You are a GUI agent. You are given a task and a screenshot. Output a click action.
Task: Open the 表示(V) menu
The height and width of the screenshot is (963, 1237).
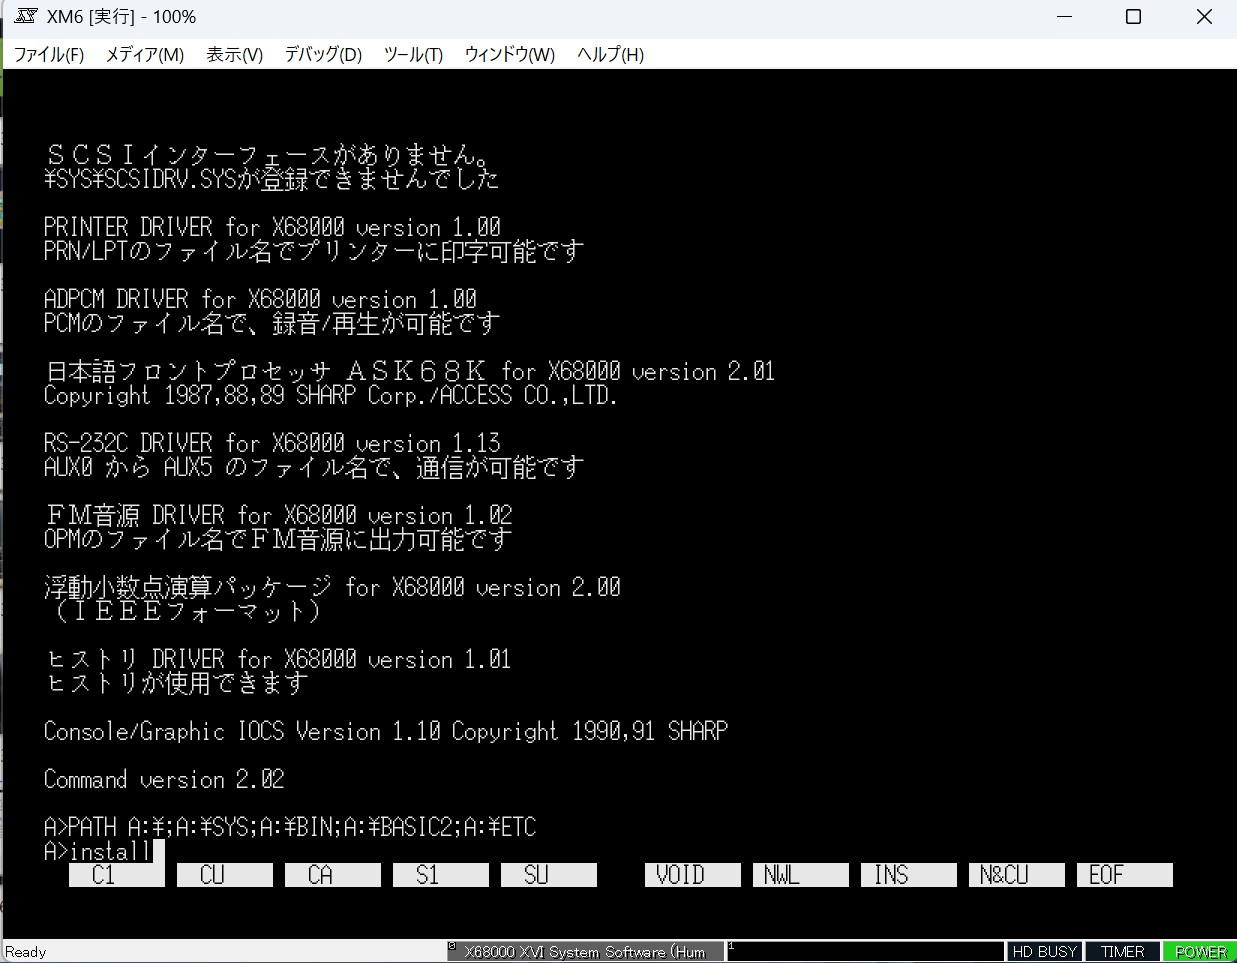[x=234, y=55]
